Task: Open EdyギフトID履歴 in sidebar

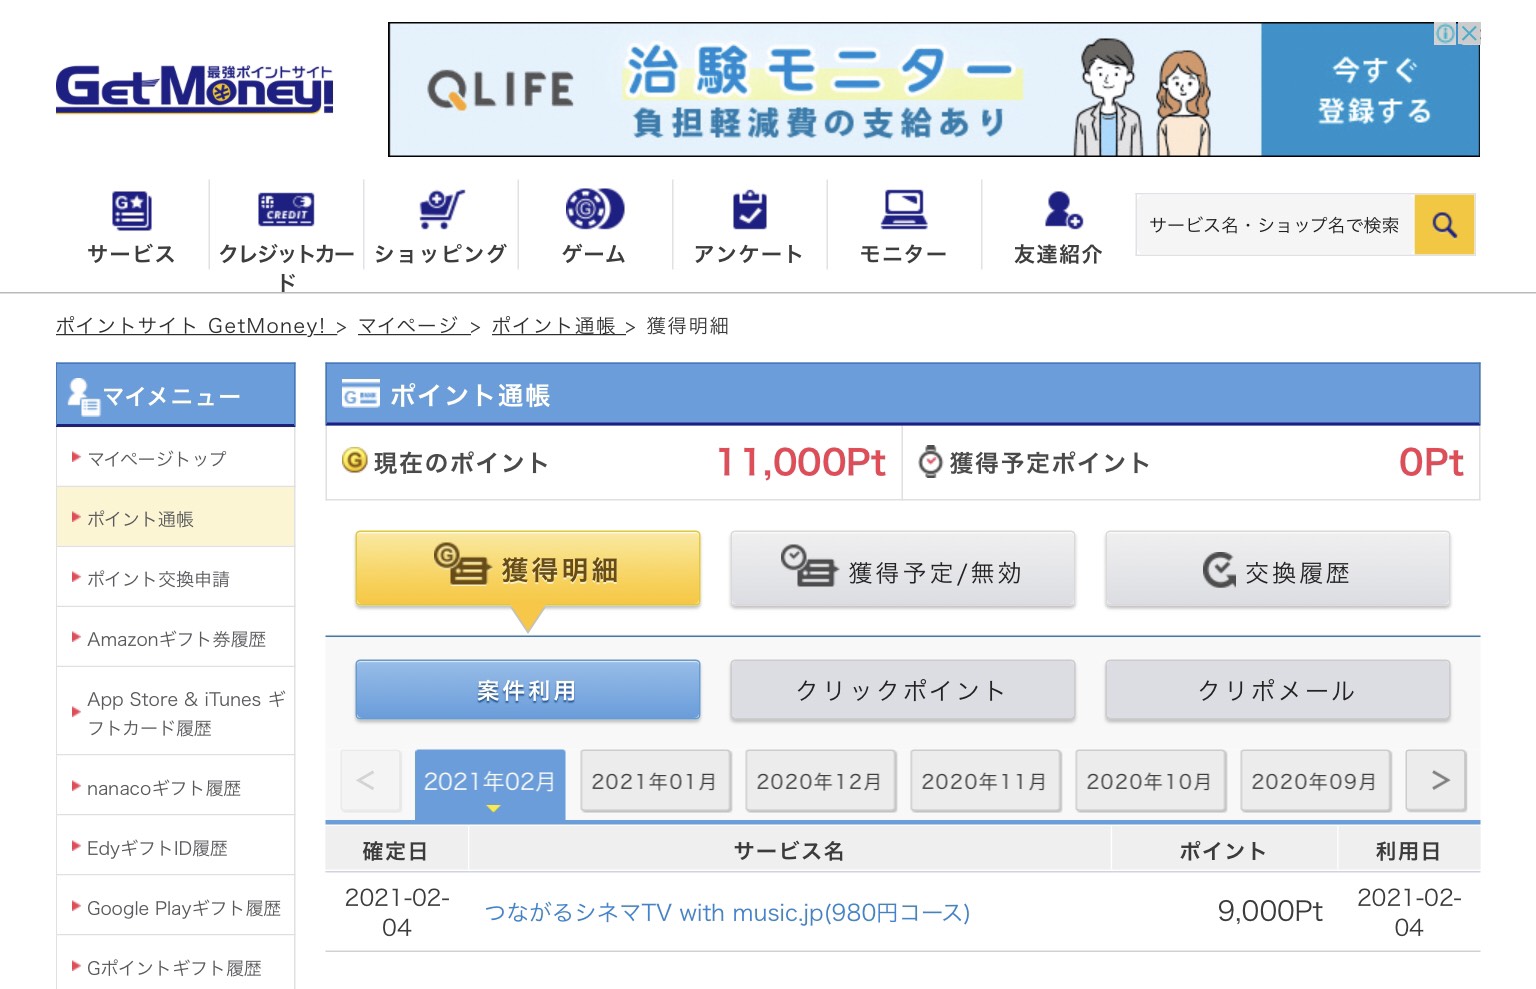Action: coord(176,847)
